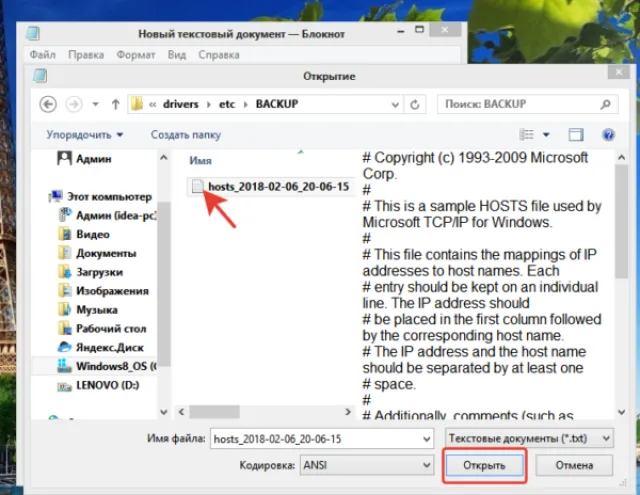Open the 'Упорядочить' dropdown menu
Viewport: 640px width, 495px height.
pyautogui.click(x=84, y=135)
